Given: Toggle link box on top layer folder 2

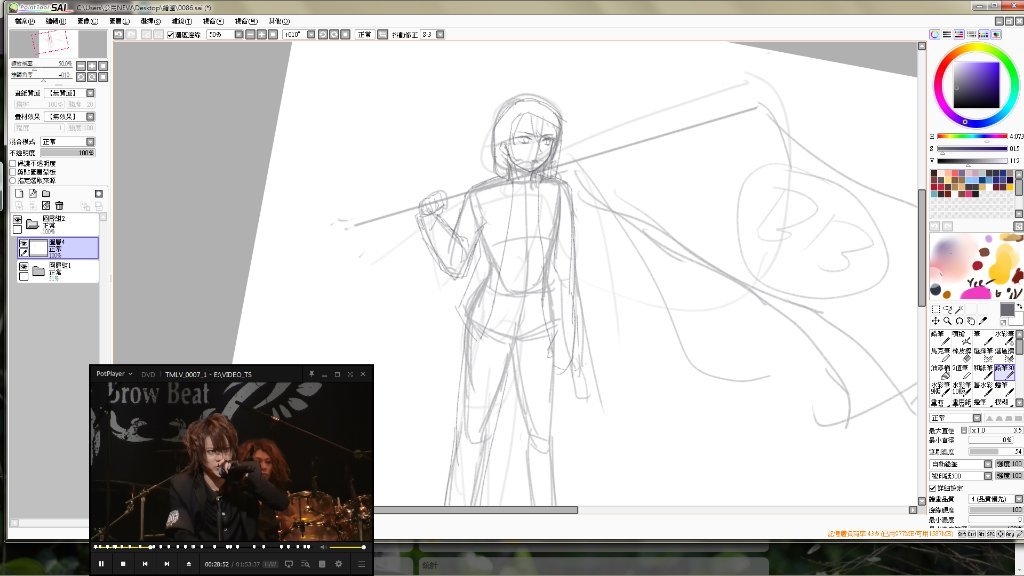Looking at the screenshot, I should [x=18, y=229].
